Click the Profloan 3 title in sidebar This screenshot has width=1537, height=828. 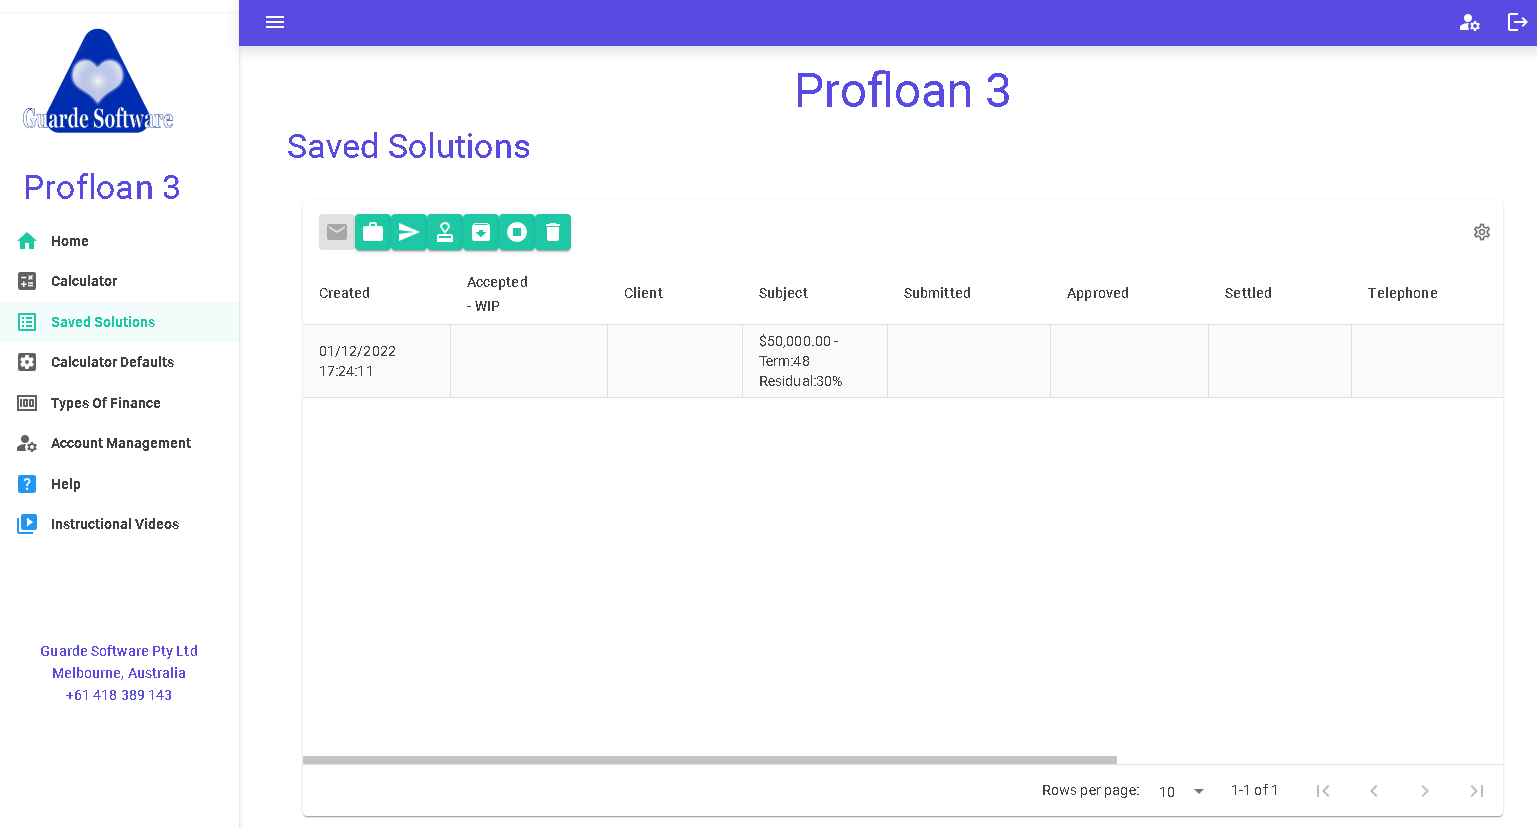click(102, 187)
